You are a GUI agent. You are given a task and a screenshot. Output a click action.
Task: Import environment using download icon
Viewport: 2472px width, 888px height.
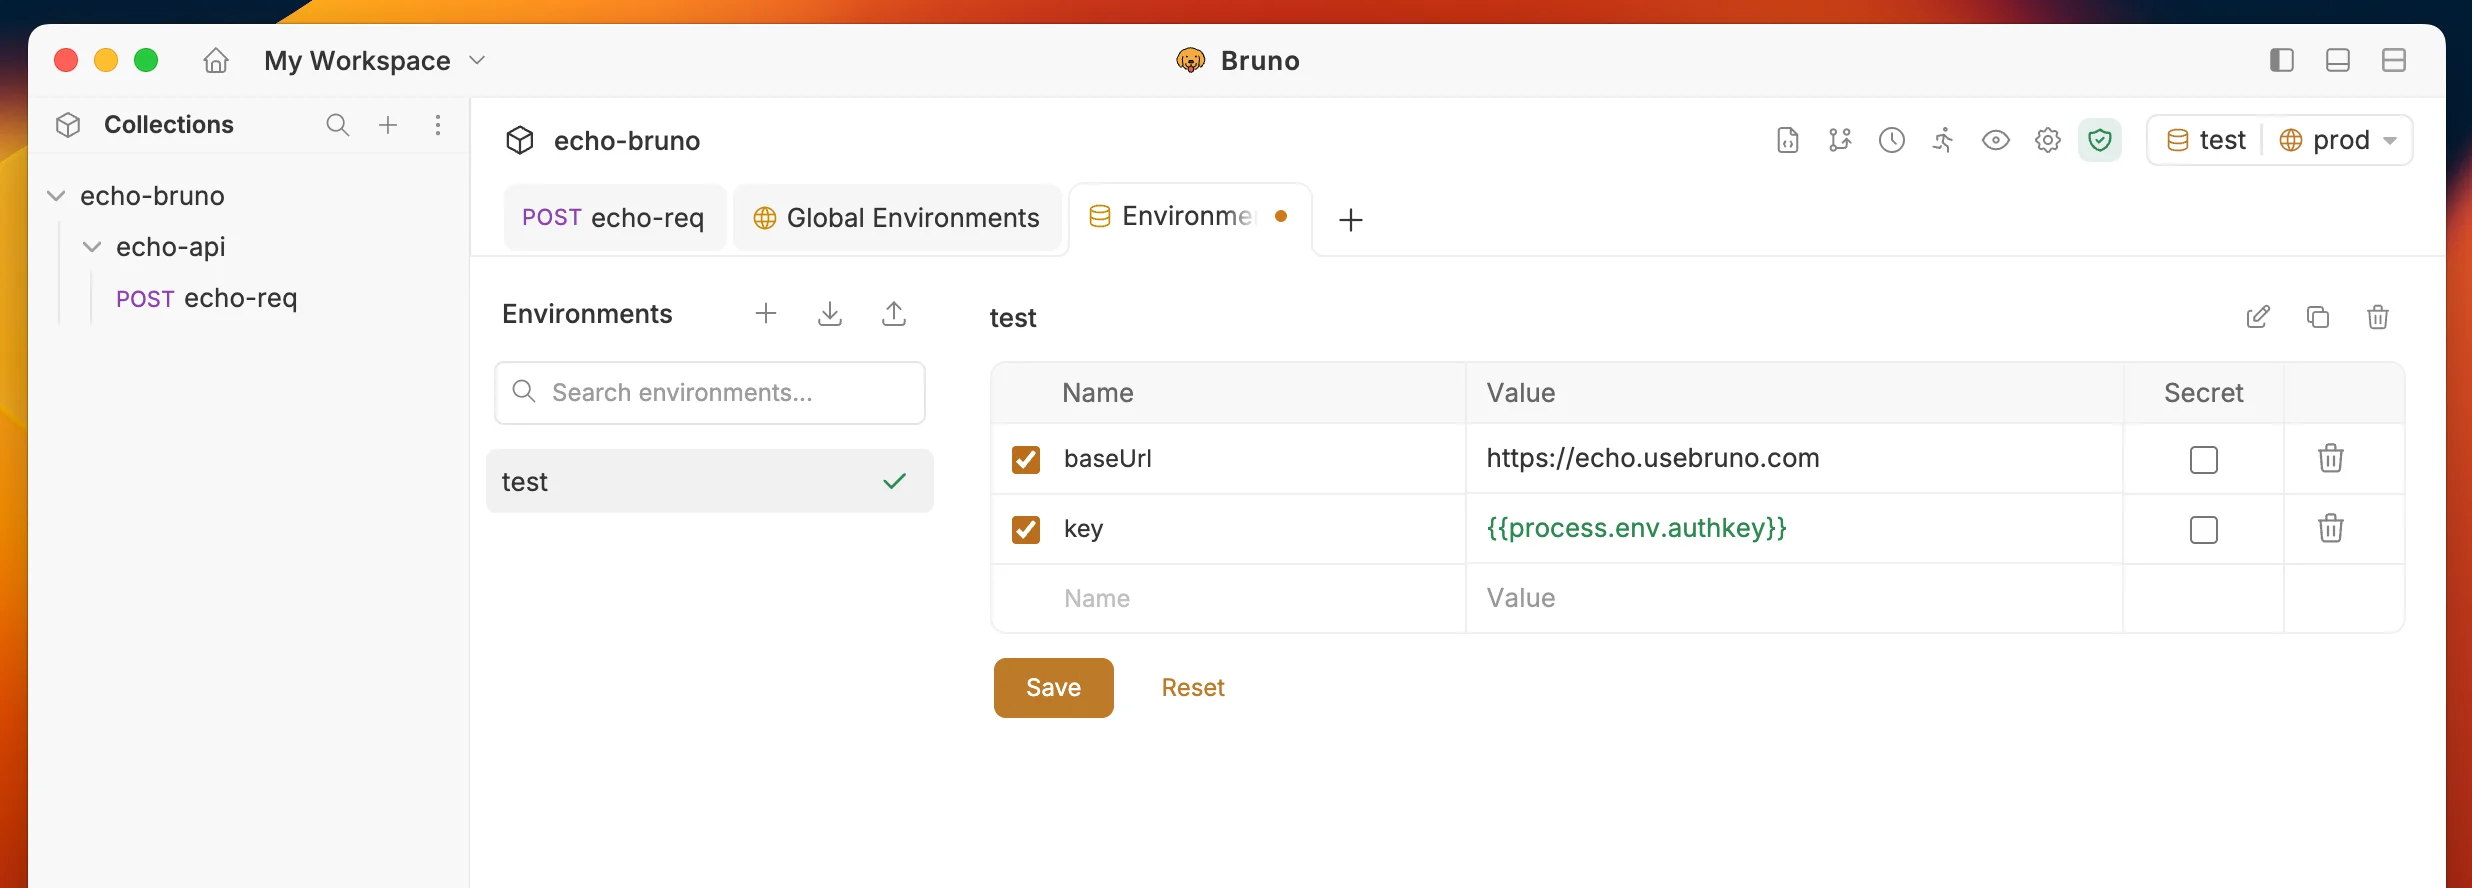[x=829, y=314]
